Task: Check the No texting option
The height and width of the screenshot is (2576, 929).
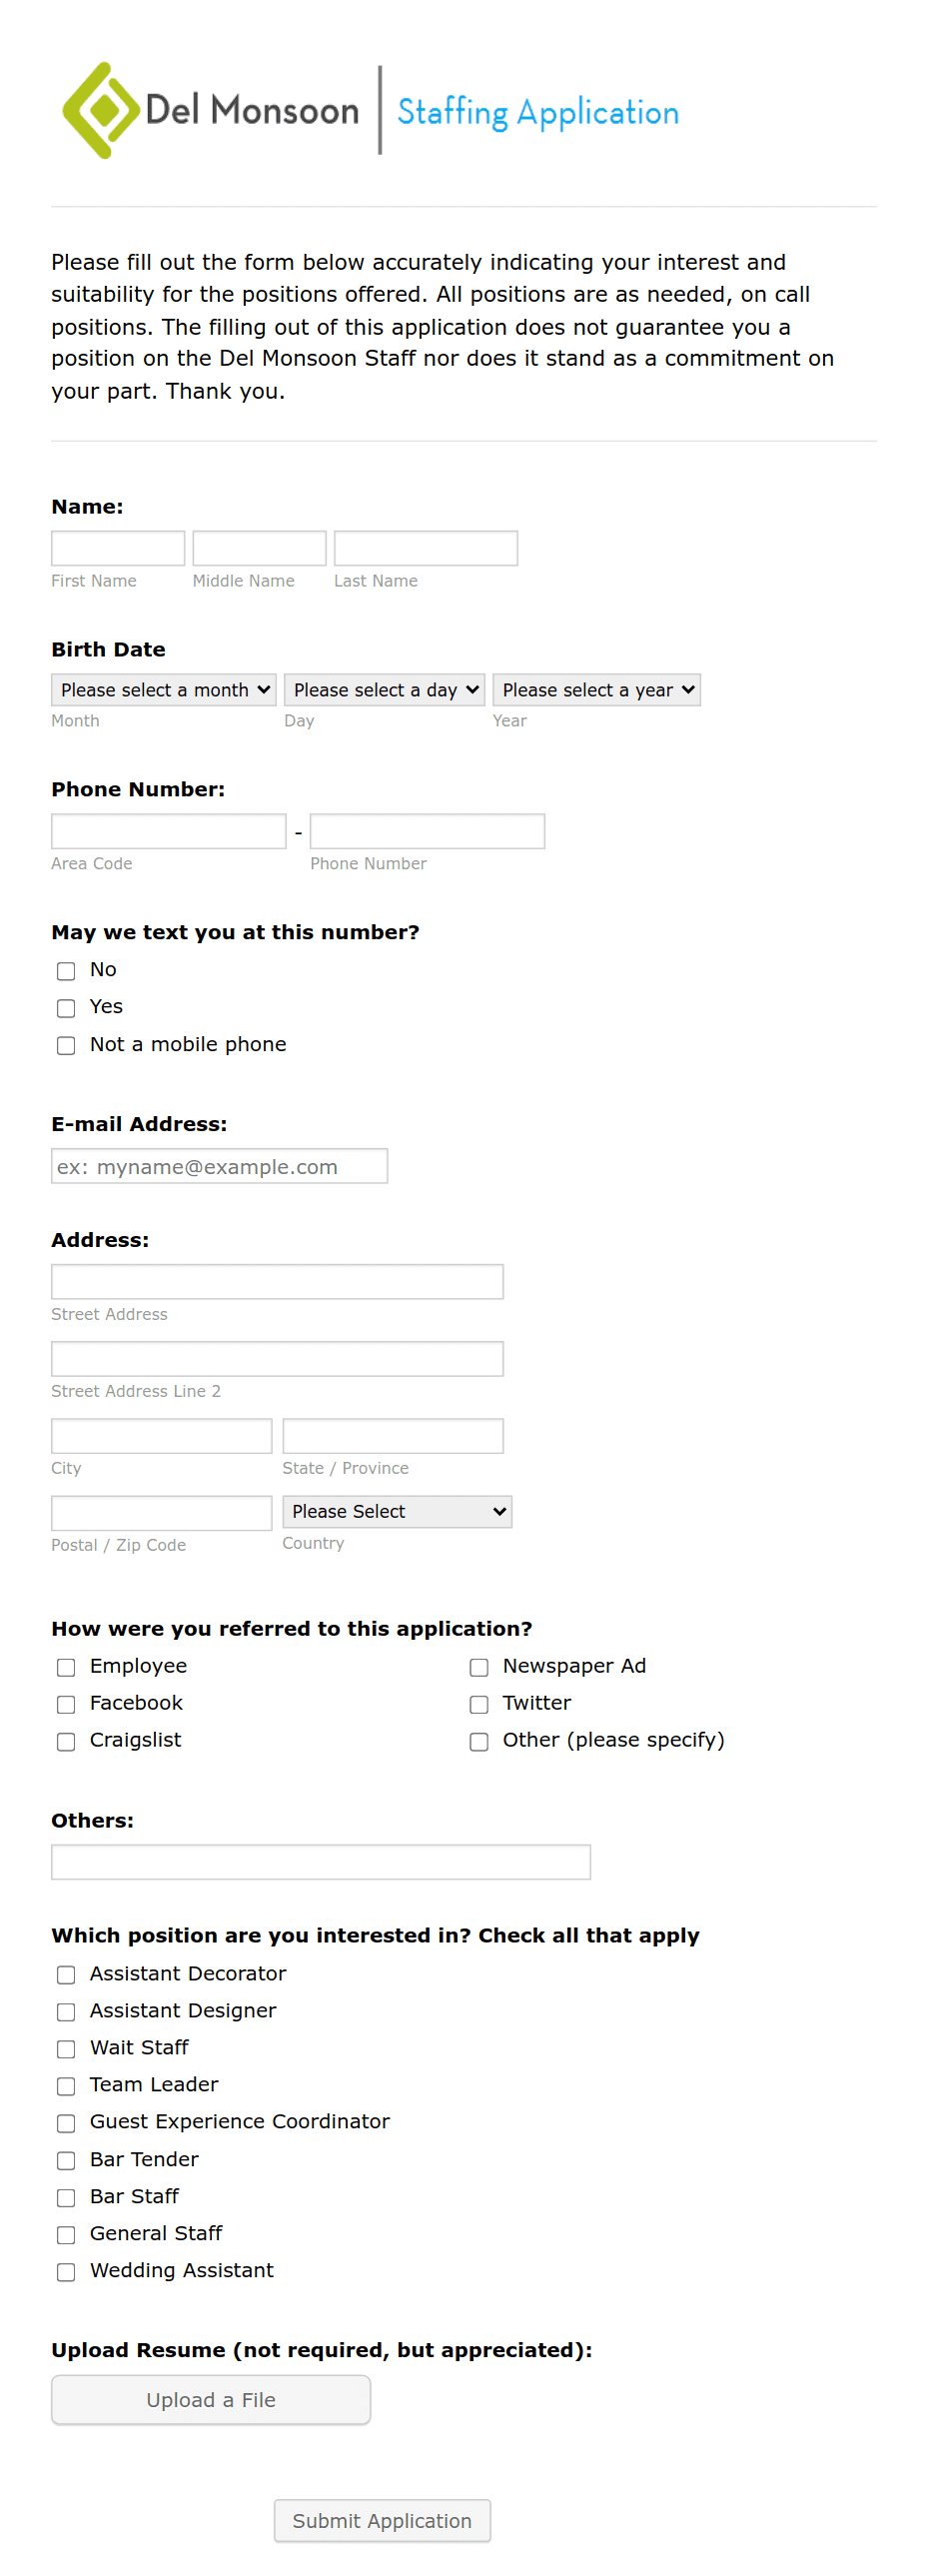Action: 66,971
